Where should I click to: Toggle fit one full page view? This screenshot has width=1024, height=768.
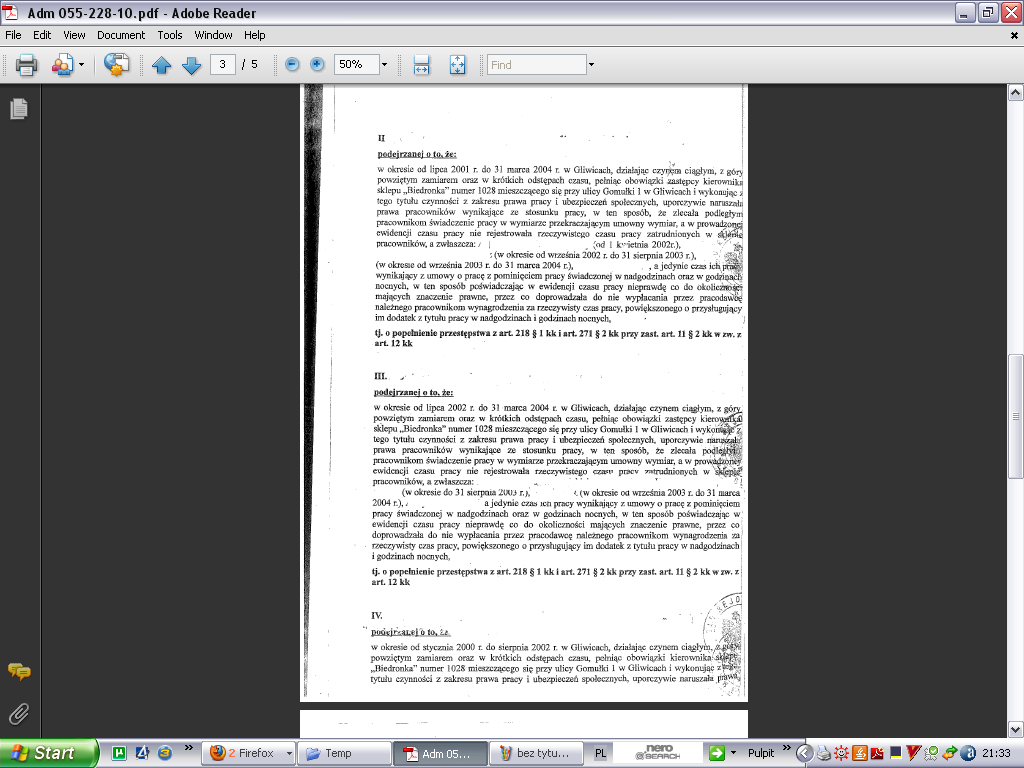[457, 65]
